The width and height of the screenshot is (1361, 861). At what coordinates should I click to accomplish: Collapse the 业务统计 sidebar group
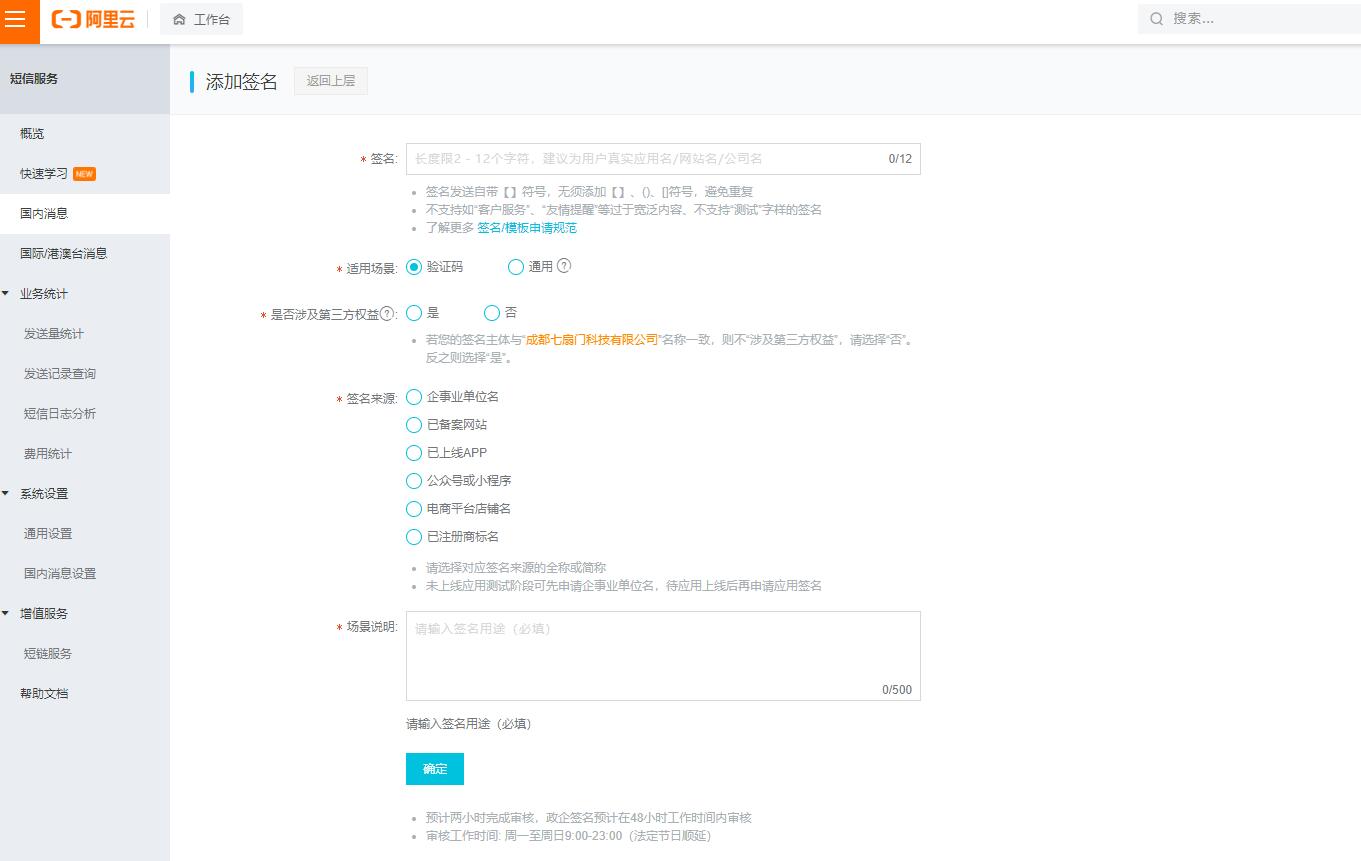click(6, 293)
